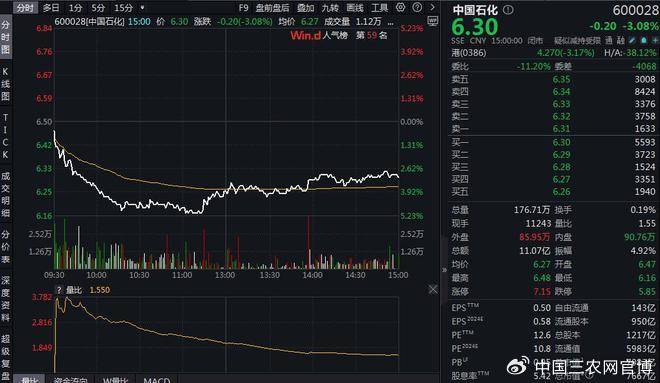Switch to 15分 chart period
The width and height of the screenshot is (660, 383).
click(123, 8)
